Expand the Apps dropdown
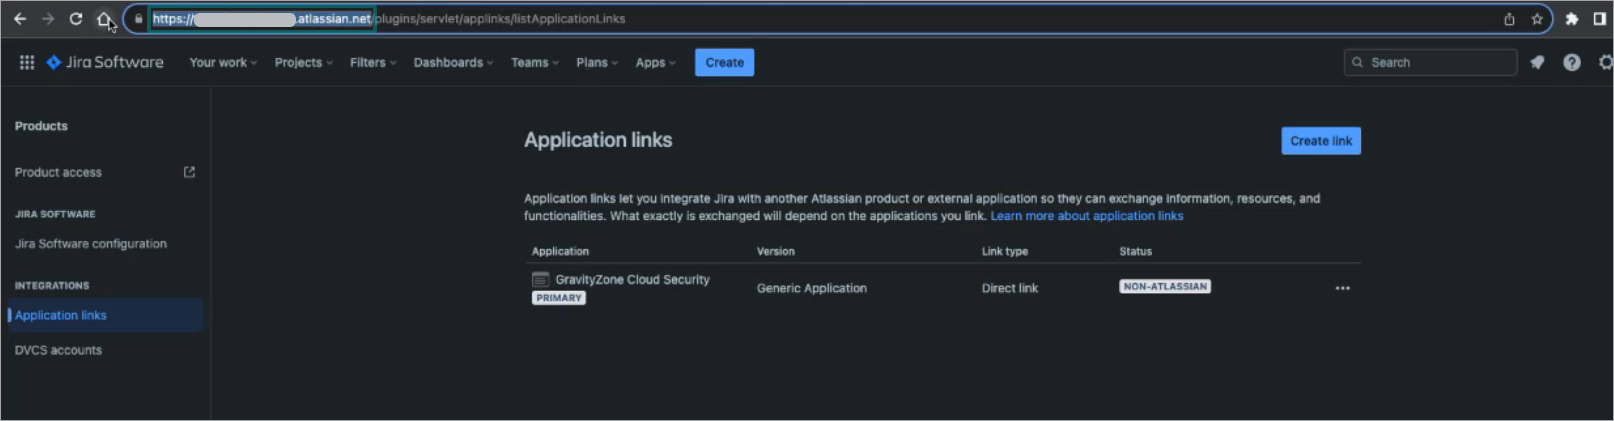Screen dimensions: 1614x421 click(x=655, y=62)
